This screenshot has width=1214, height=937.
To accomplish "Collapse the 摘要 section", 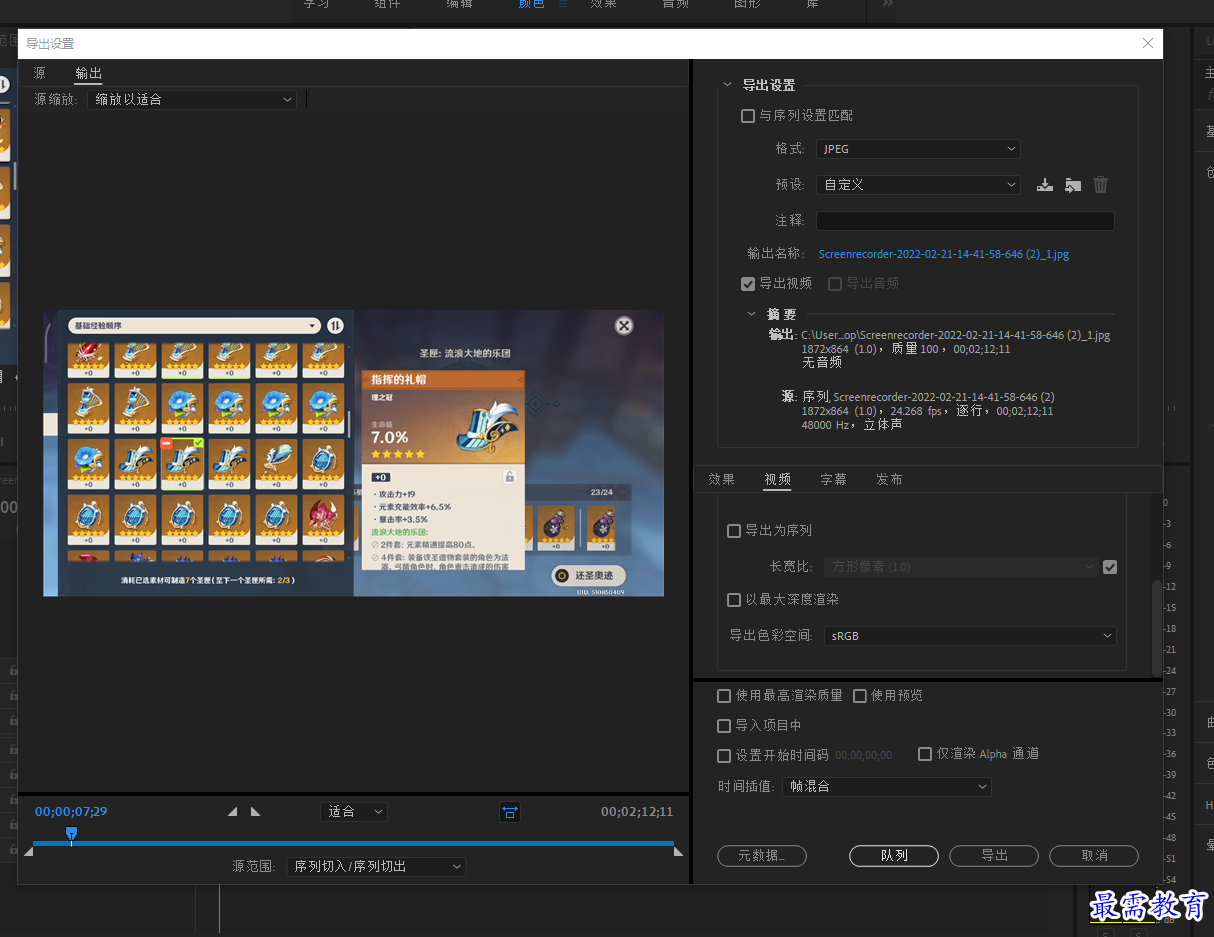I will (x=752, y=314).
